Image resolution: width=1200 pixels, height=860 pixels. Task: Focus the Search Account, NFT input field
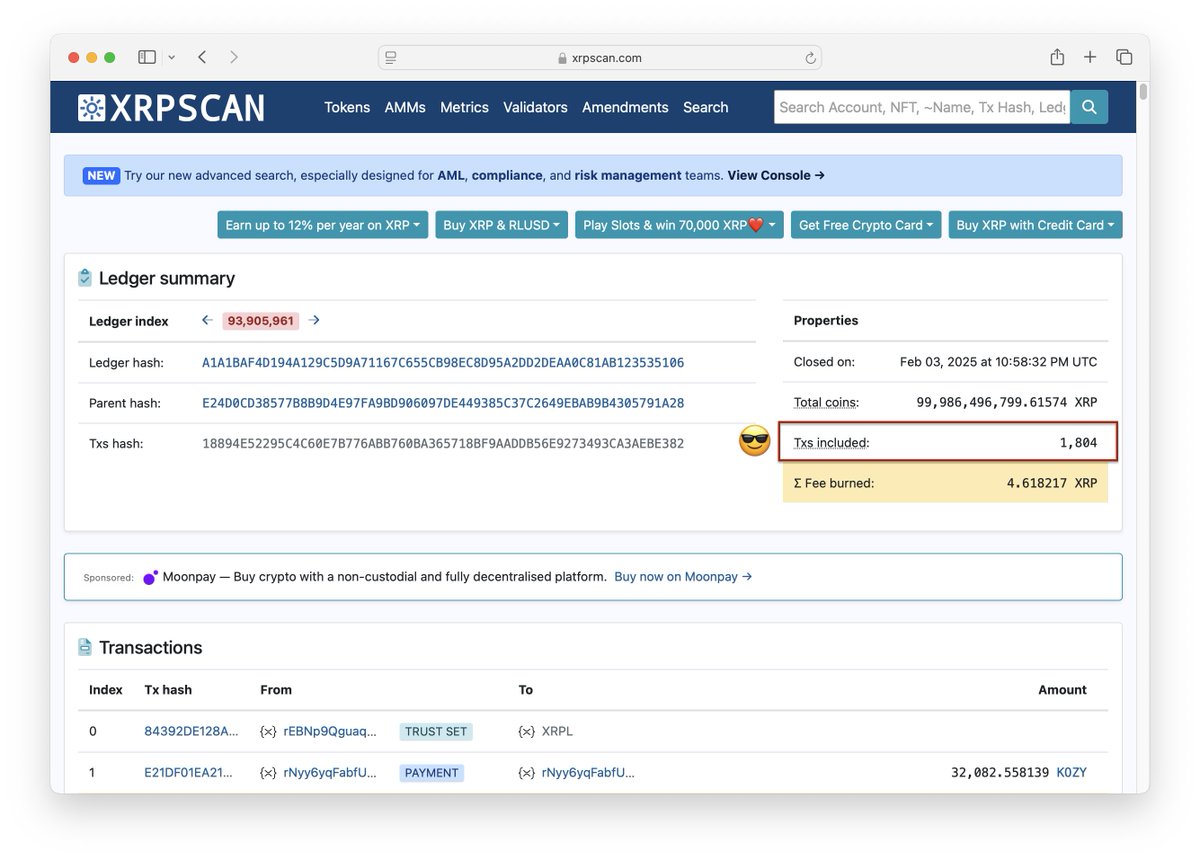(922, 107)
